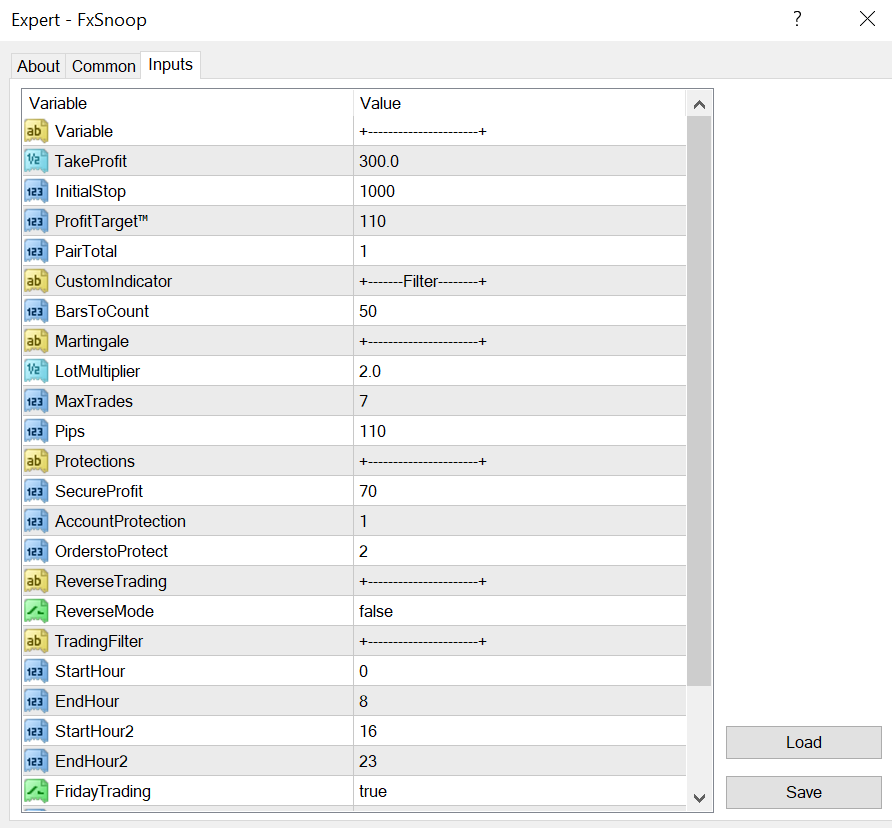
Task: Click the vertical scrollbar thumb
Action: pyautogui.click(x=699, y=400)
